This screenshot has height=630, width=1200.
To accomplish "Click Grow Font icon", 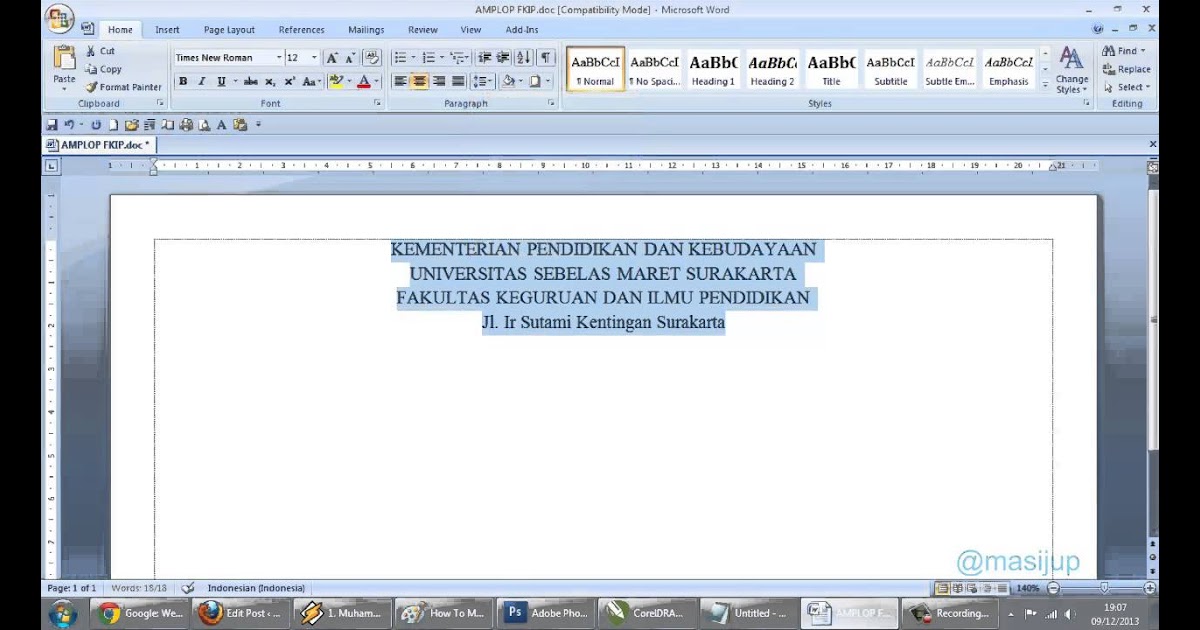I will [332, 58].
